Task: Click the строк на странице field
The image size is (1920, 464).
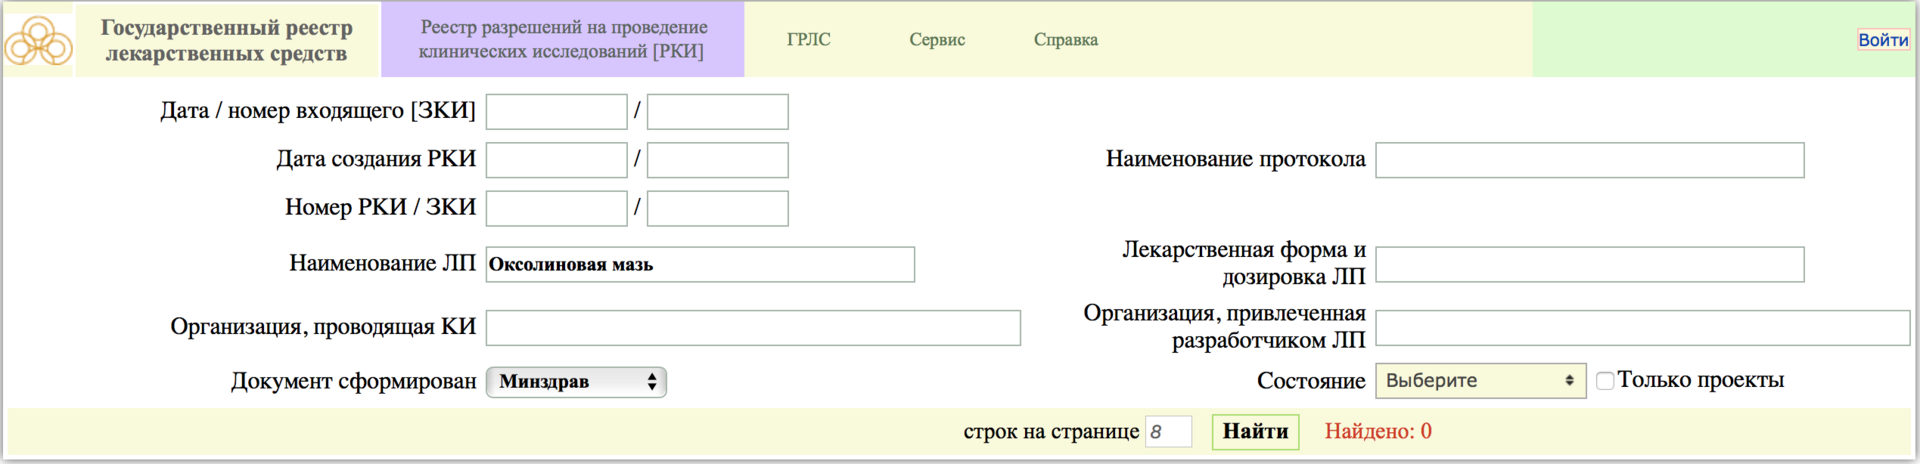Action: point(1168,432)
